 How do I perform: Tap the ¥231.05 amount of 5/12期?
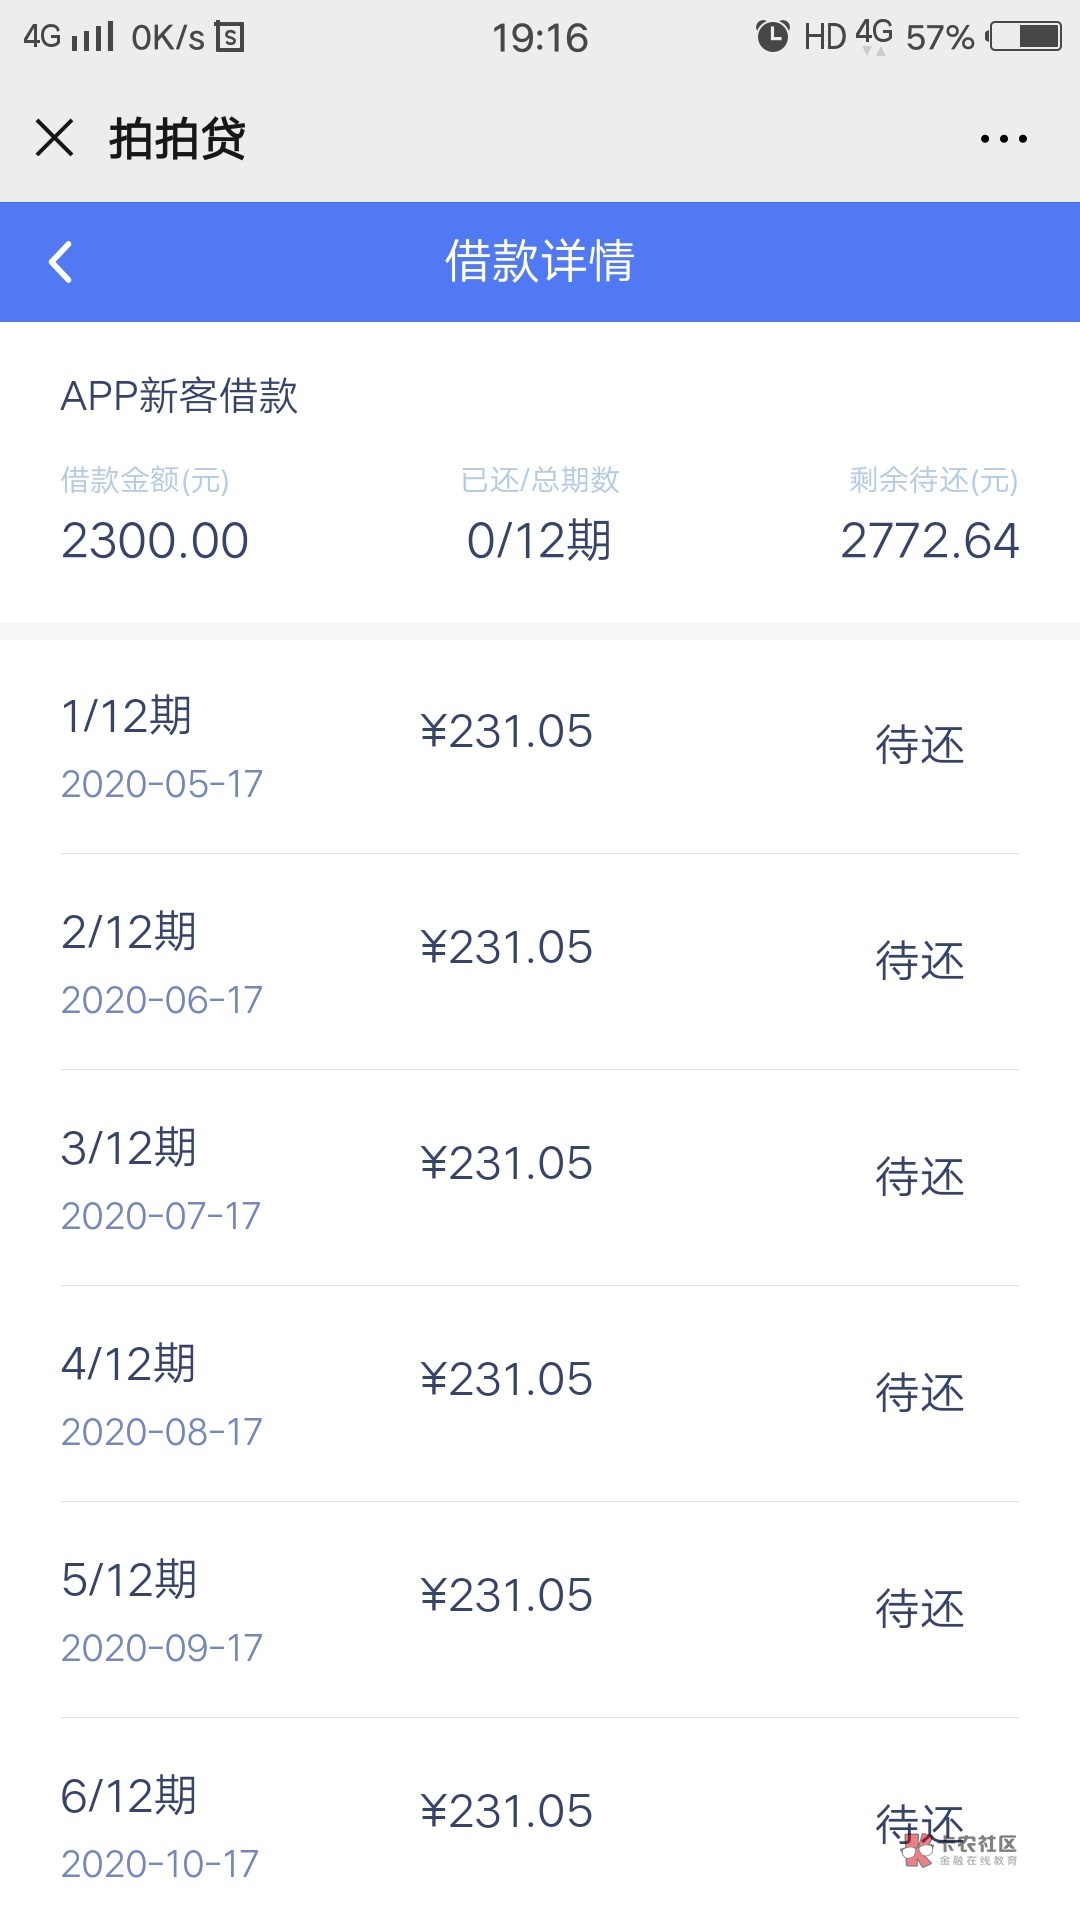point(506,1595)
